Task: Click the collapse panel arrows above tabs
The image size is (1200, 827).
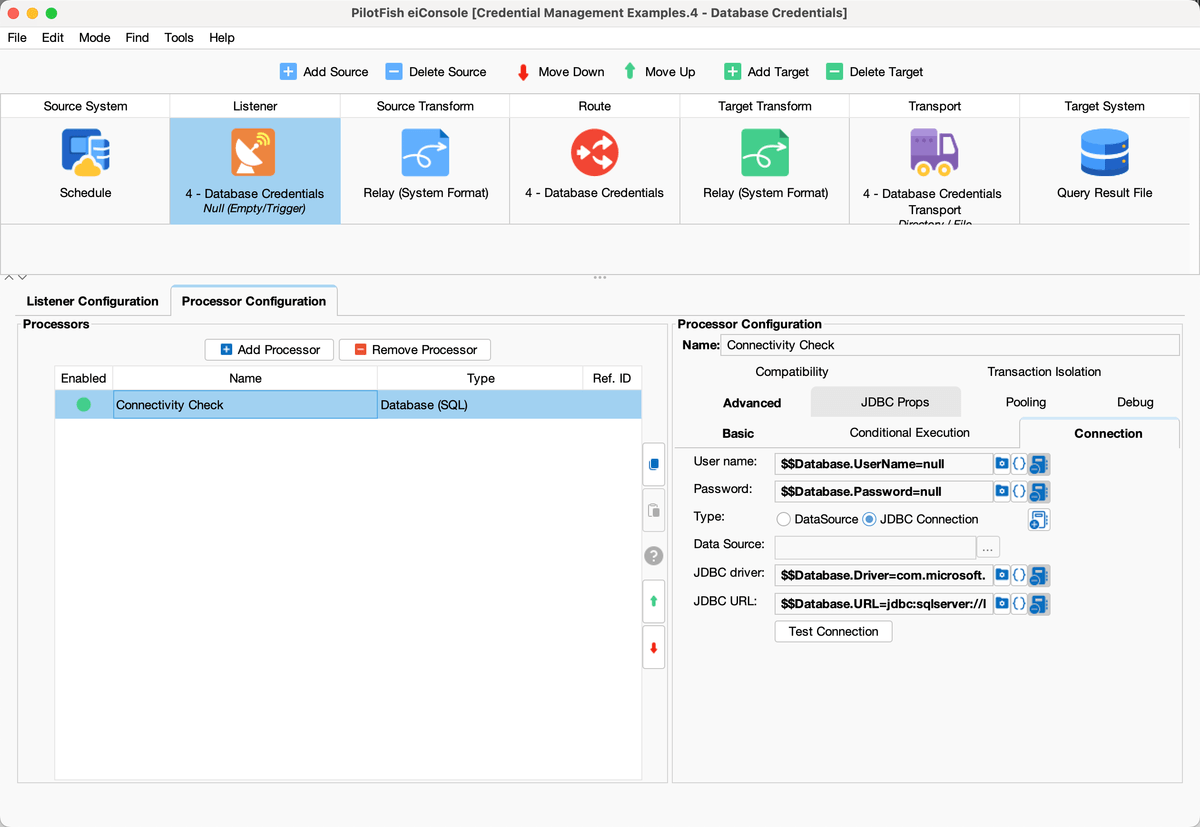Action: (x=14, y=277)
